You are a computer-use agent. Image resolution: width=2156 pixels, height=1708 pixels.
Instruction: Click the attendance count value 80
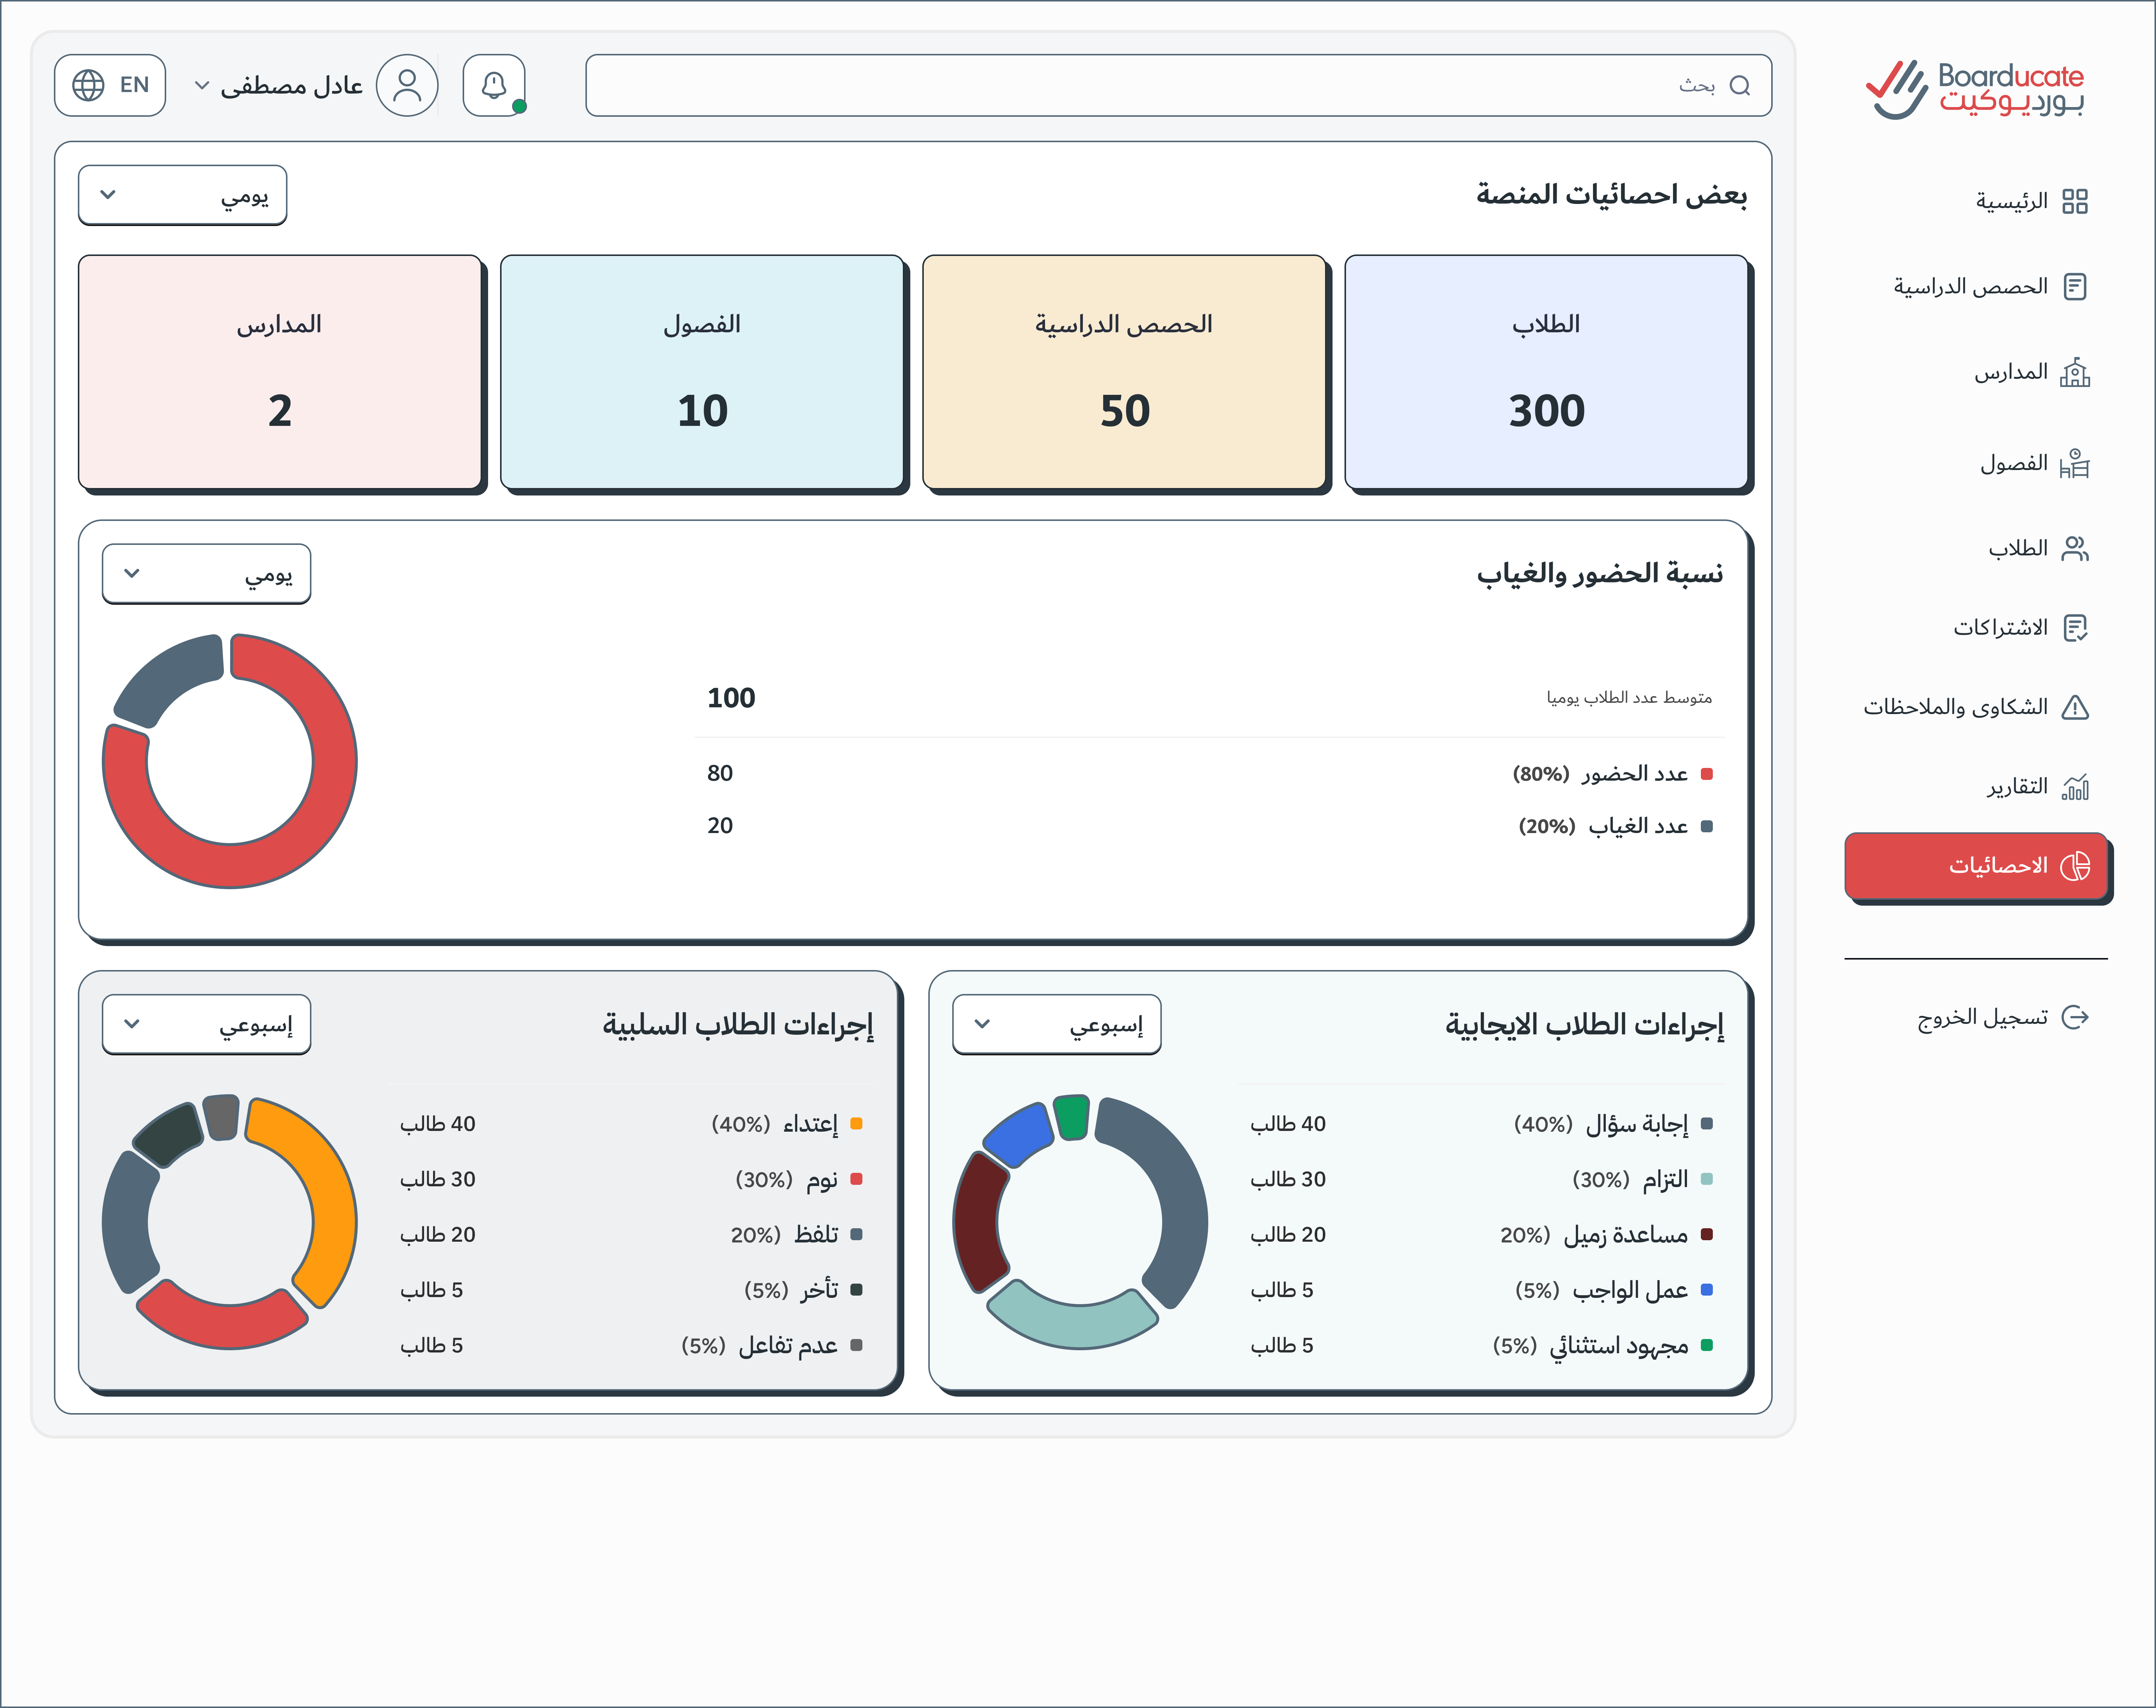tap(720, 773)
